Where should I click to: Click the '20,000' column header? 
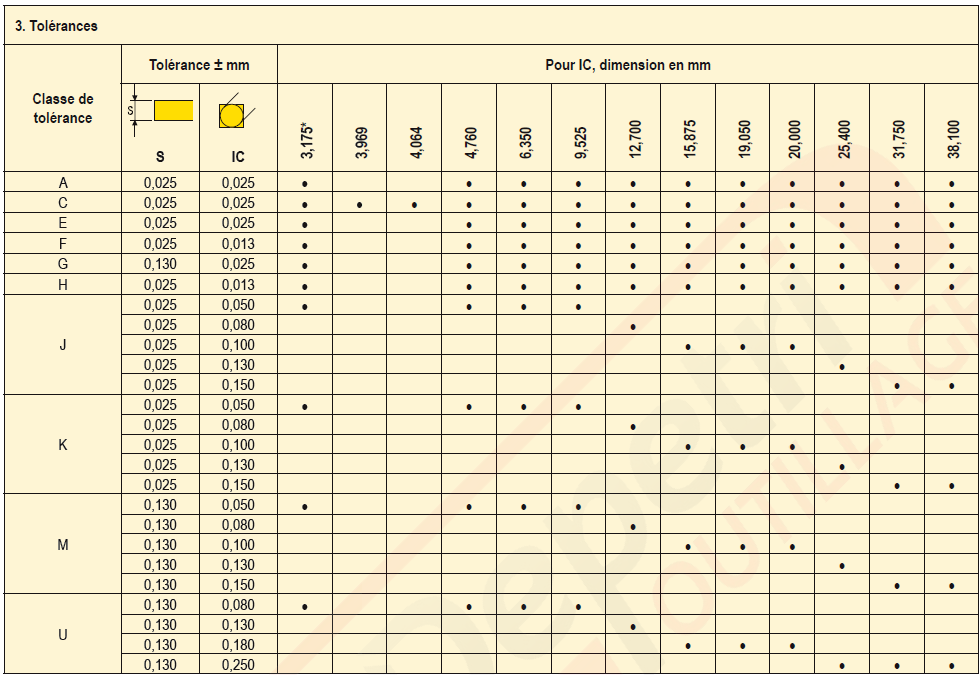(x=794, y=140)
